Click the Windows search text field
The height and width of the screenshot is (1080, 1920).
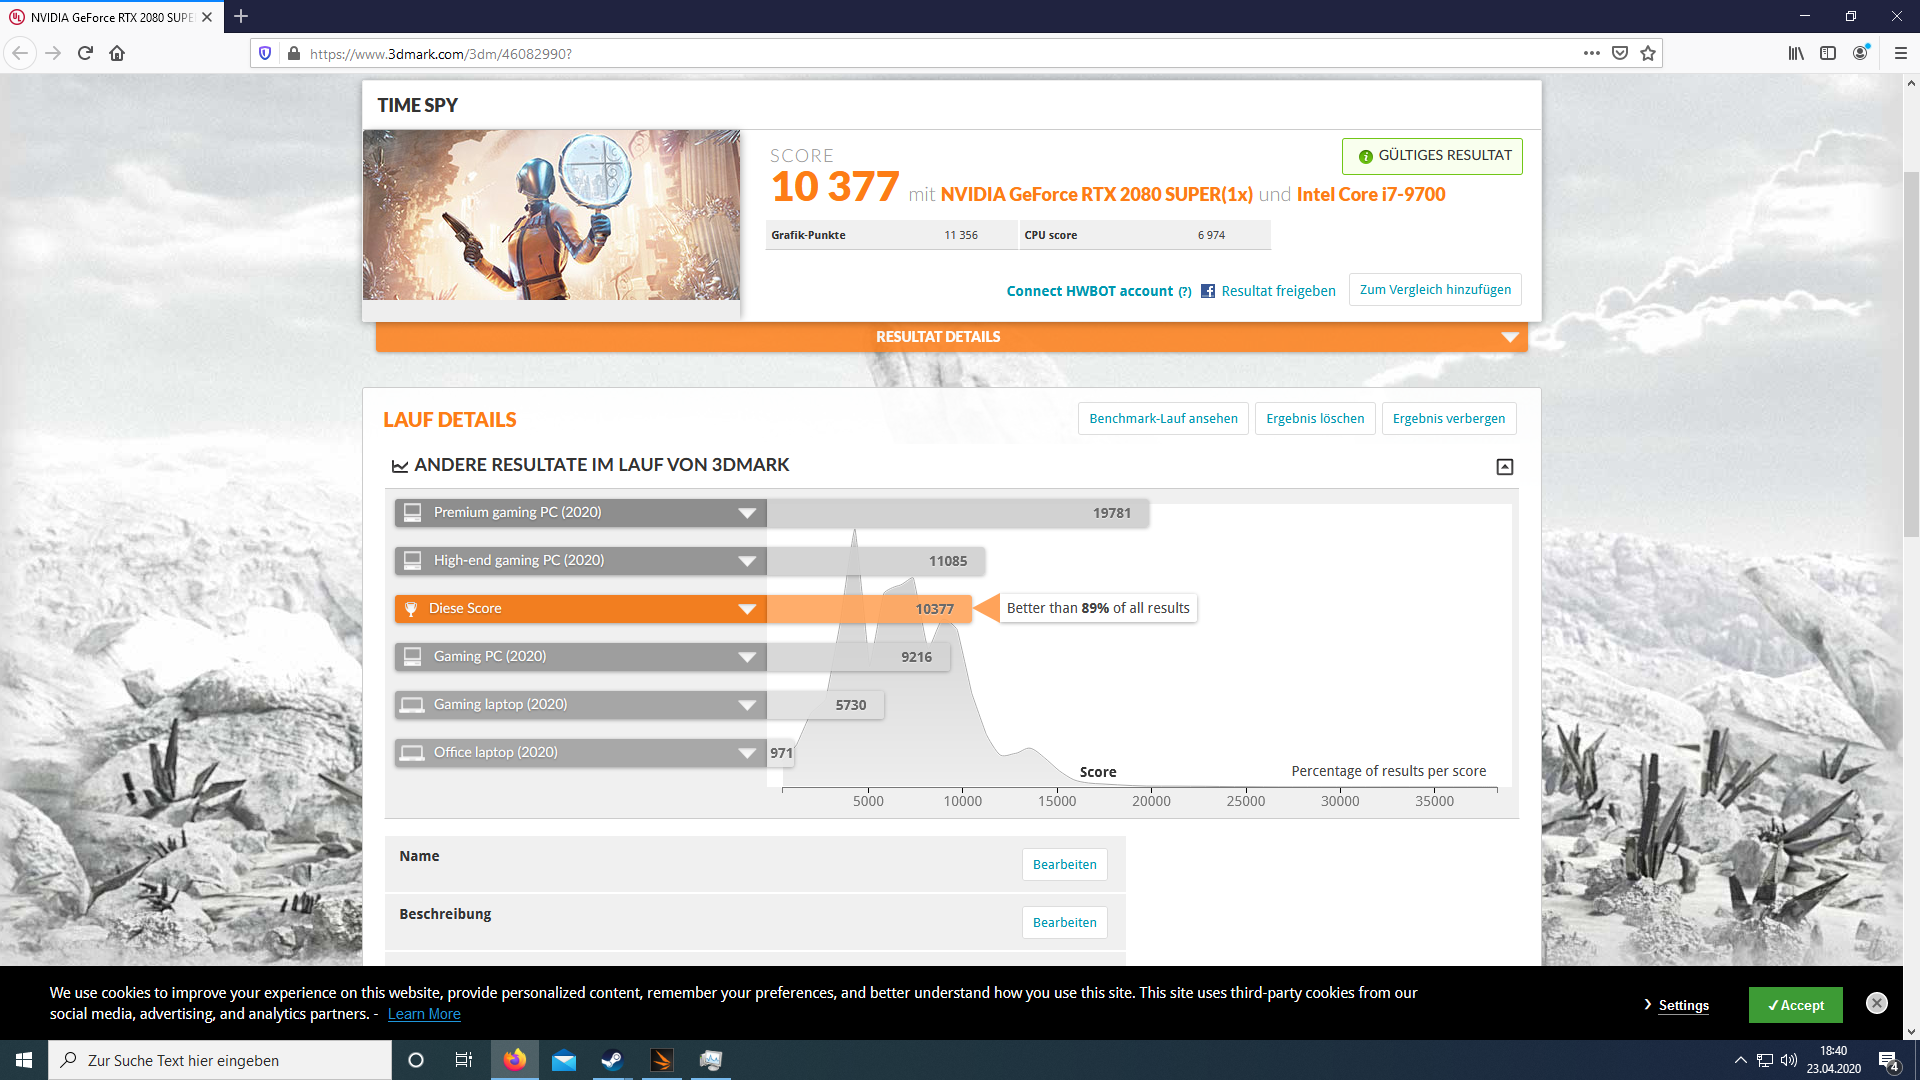click(x=220, y=1060)
